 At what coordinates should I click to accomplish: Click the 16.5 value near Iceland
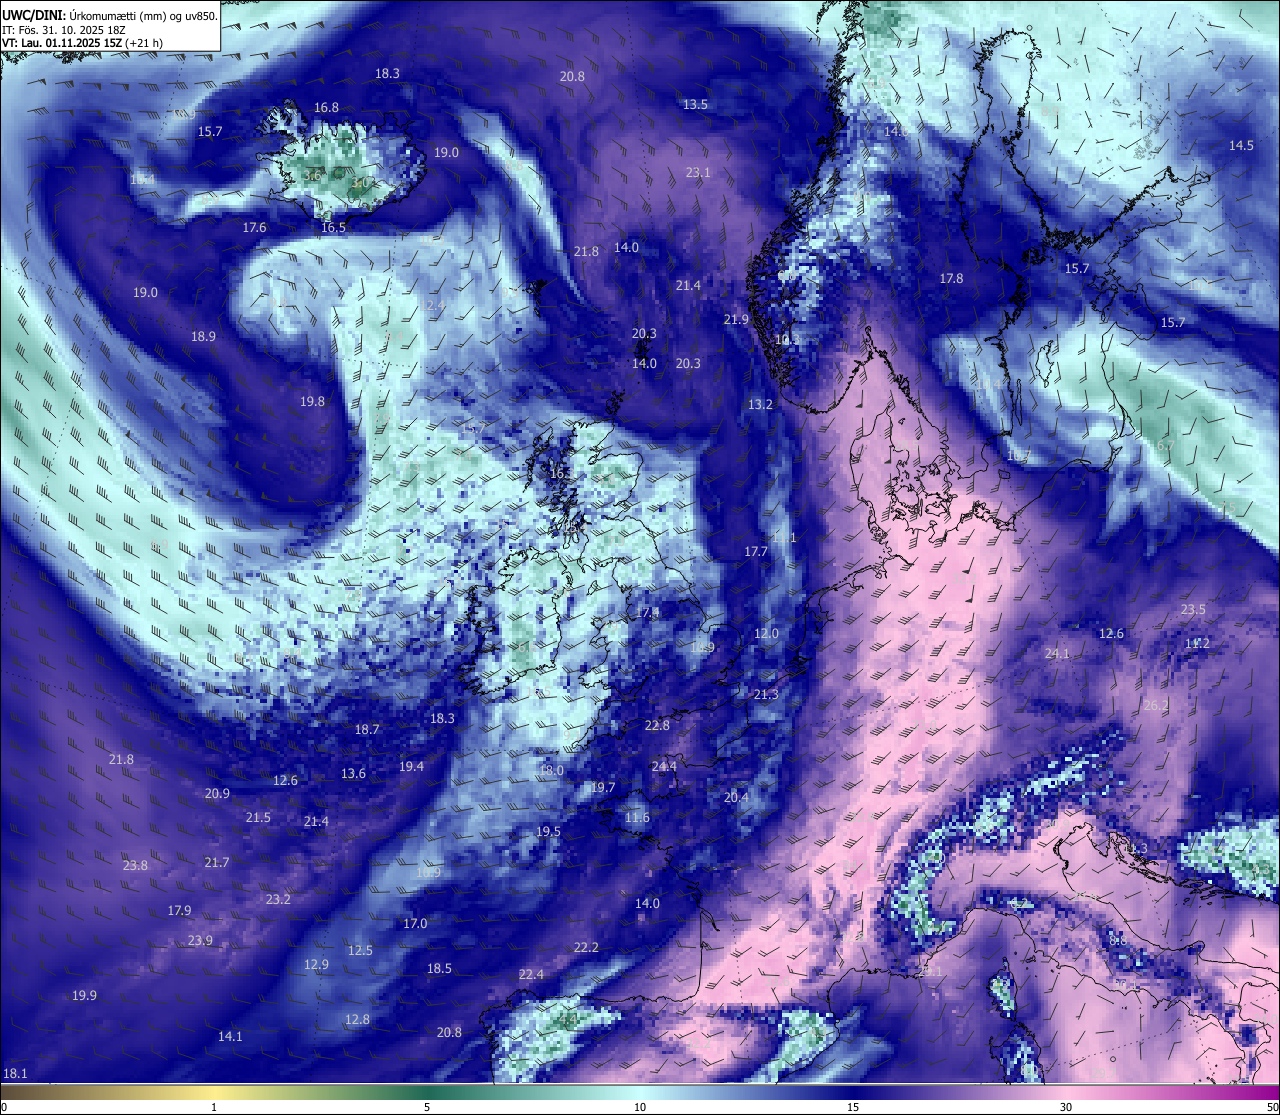(x=333, y=227)
